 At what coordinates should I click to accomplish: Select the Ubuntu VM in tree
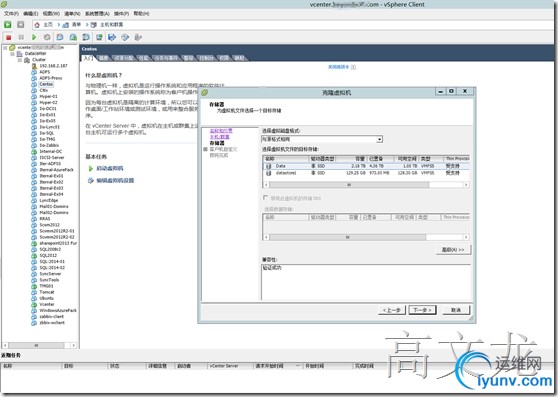[47, 298]
